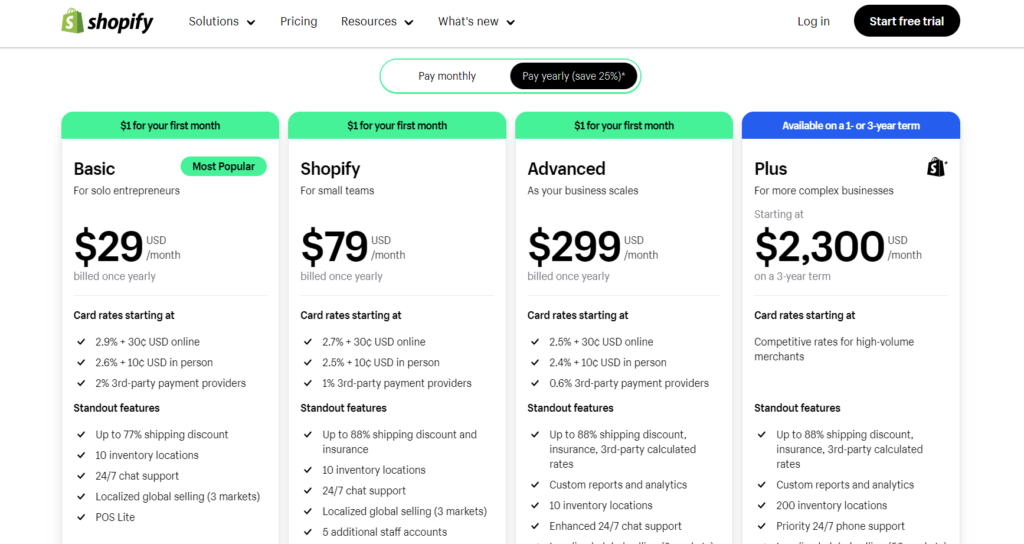The height and width of the screenshot is (544, 1024).
Task: Click For solo entrepreneurs subtitle
Action: (x=126, y=191)
